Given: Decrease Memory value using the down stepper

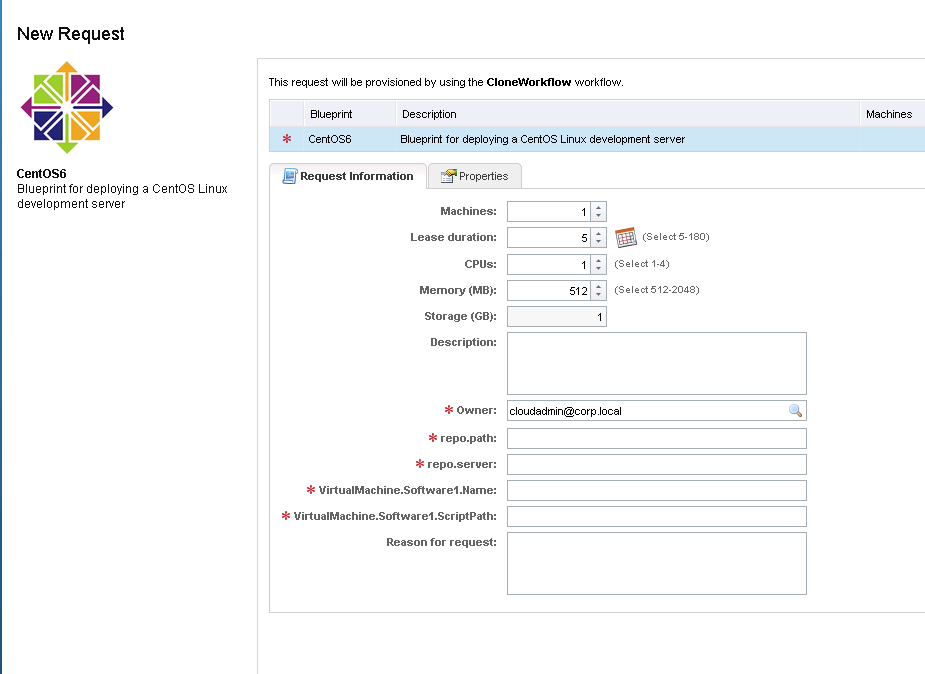Looking at the screenshot, I should click(x=598, y=294).
